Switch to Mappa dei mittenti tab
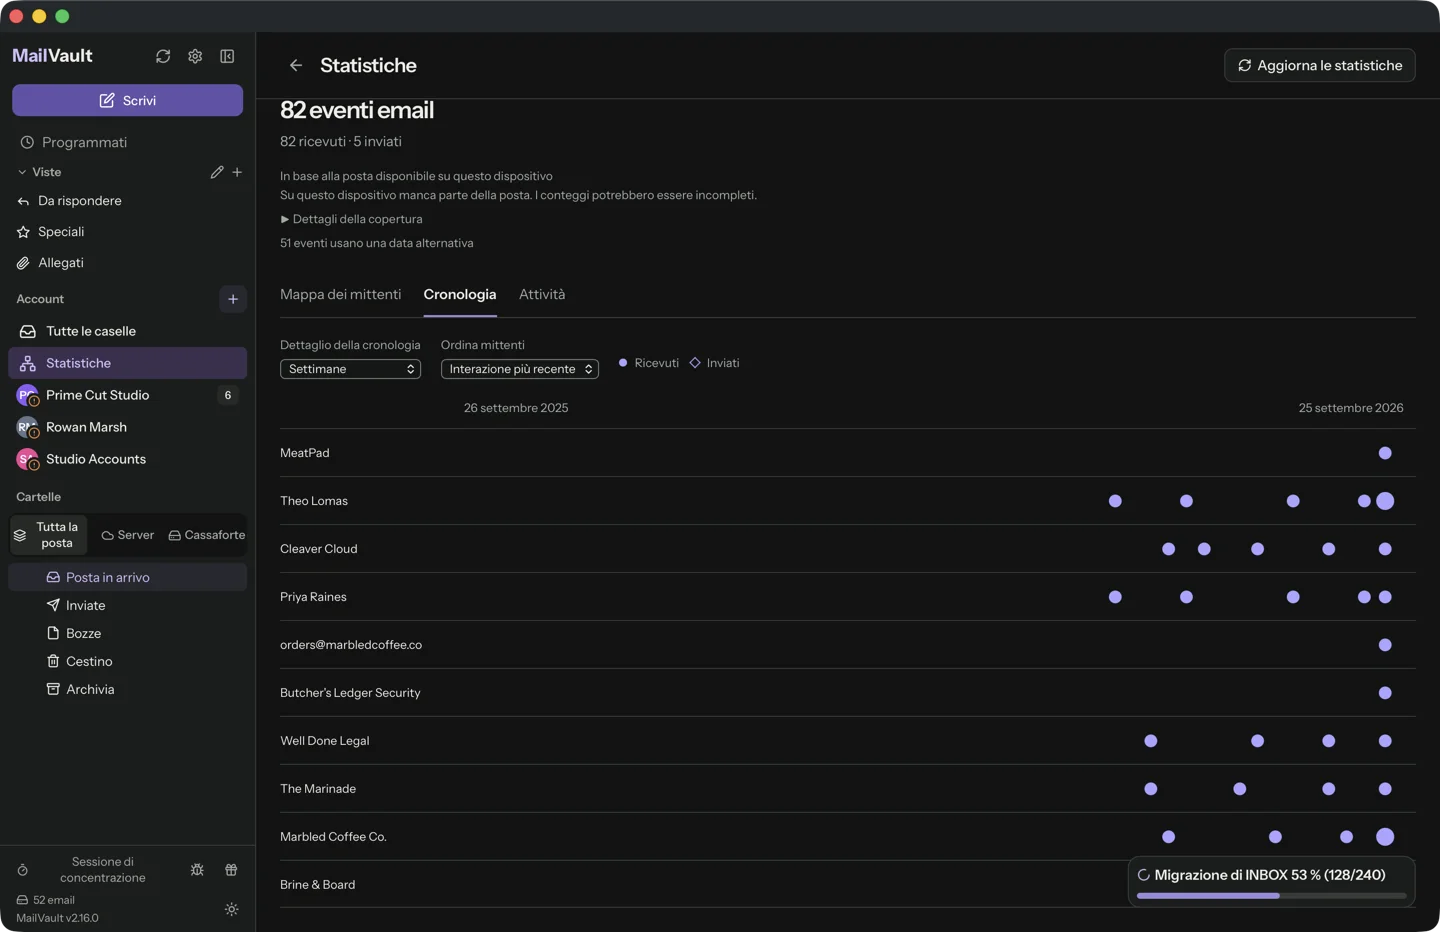This screenshot has height=932, width=1440. (x=341, y=294)
